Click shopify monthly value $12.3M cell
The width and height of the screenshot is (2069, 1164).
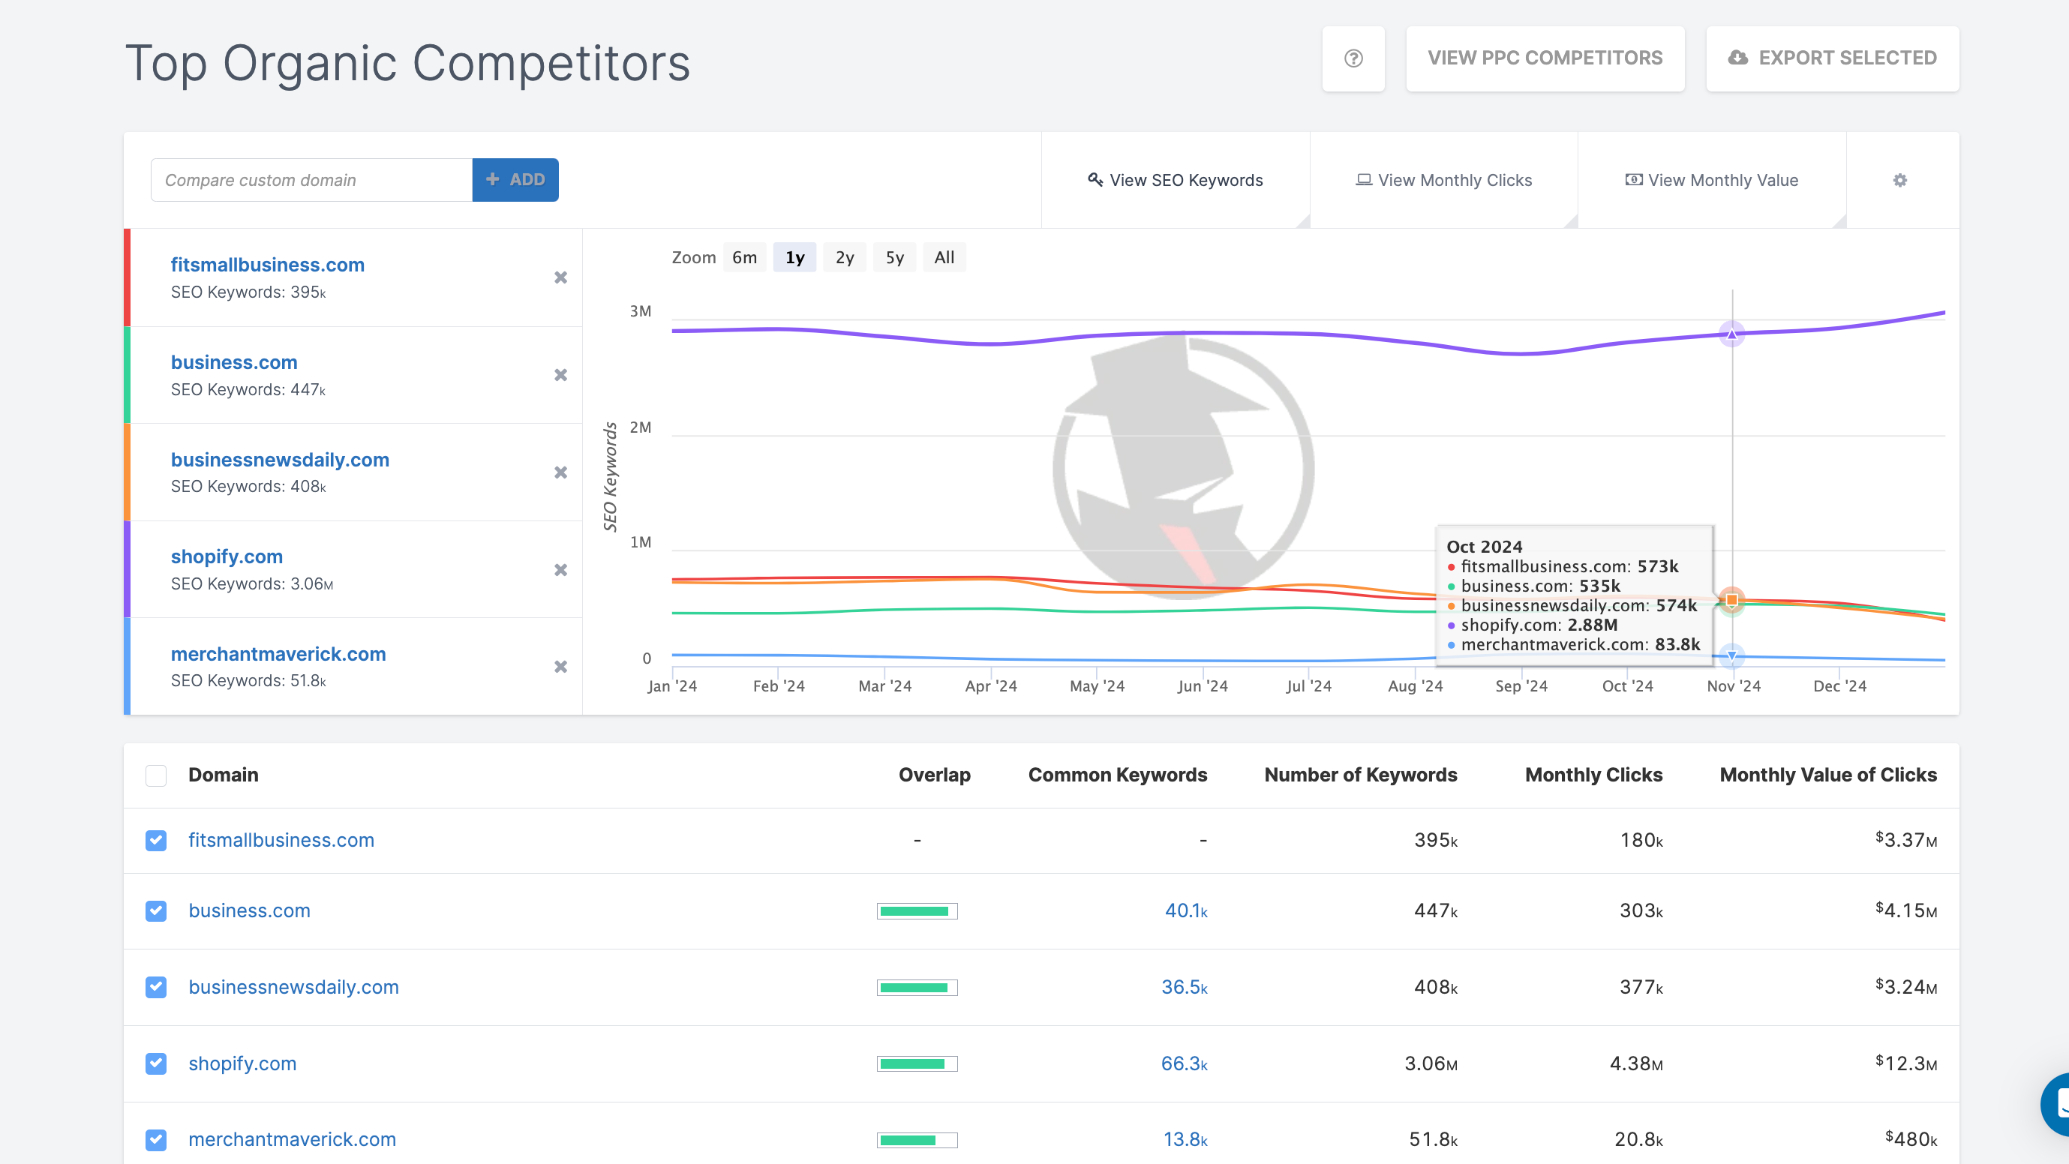[1906, 1063]
